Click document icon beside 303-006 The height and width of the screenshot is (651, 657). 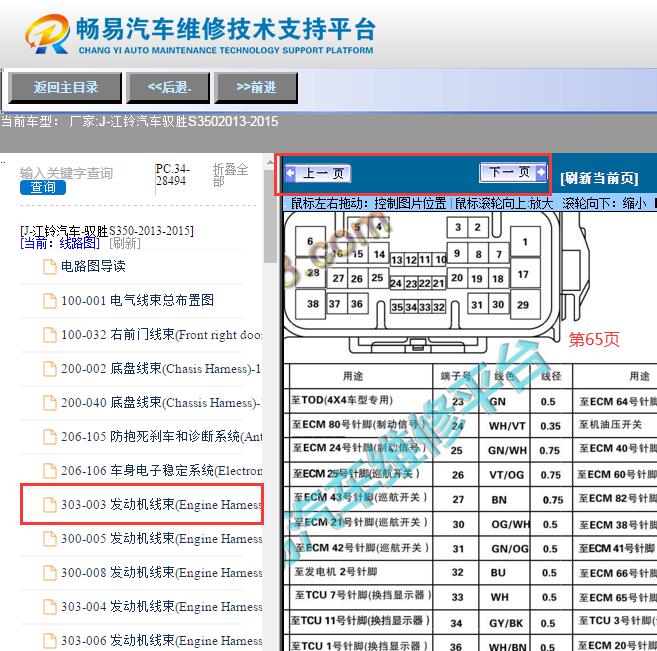(x=50, y=641)
